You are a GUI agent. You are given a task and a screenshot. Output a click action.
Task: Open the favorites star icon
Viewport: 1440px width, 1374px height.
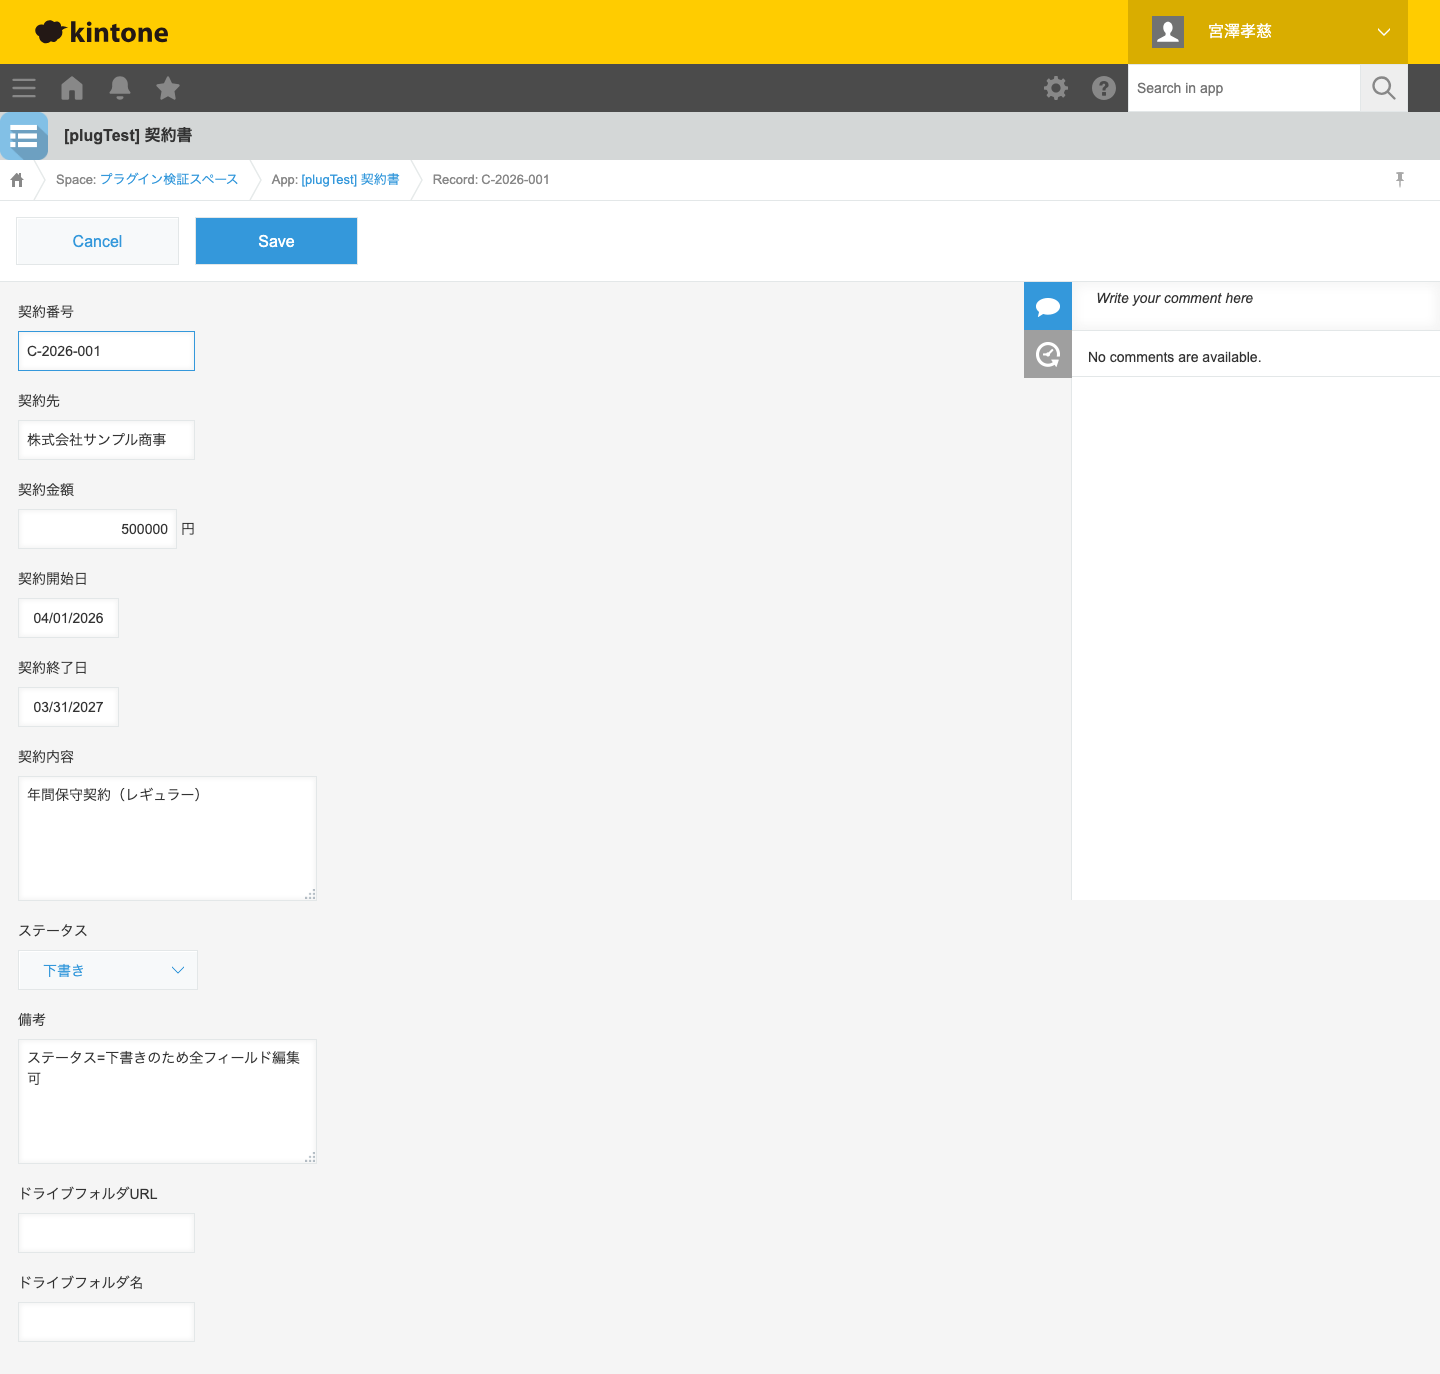[x=168, y=88]
